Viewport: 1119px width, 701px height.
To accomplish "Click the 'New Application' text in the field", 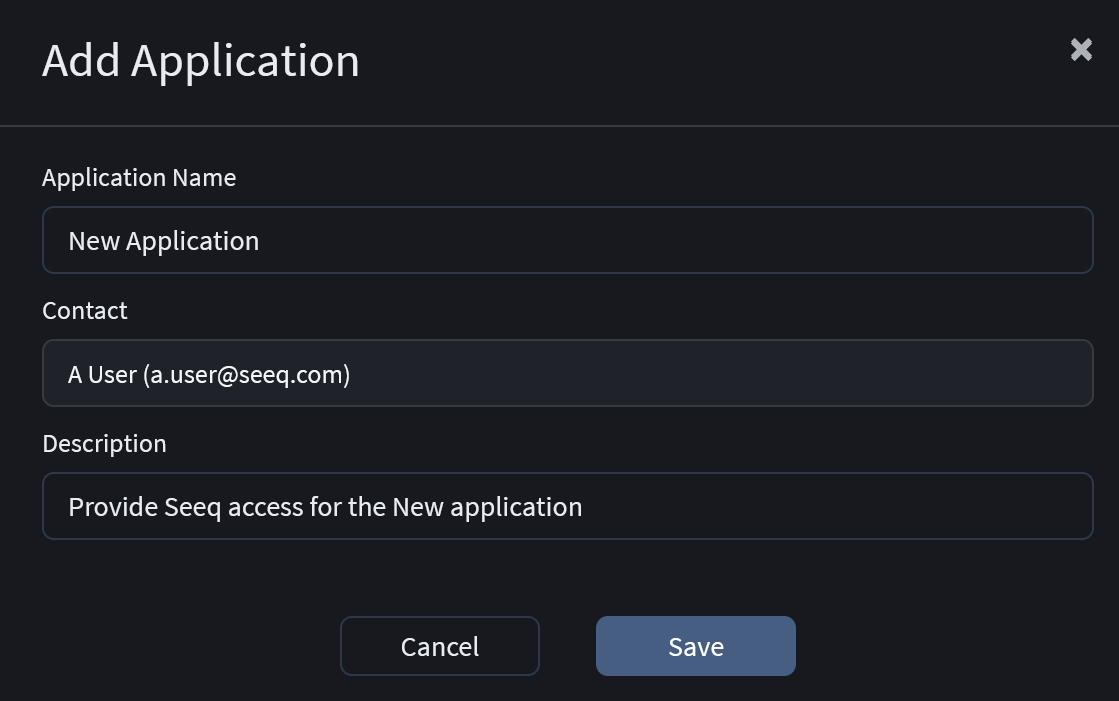I will pos(163,241).
